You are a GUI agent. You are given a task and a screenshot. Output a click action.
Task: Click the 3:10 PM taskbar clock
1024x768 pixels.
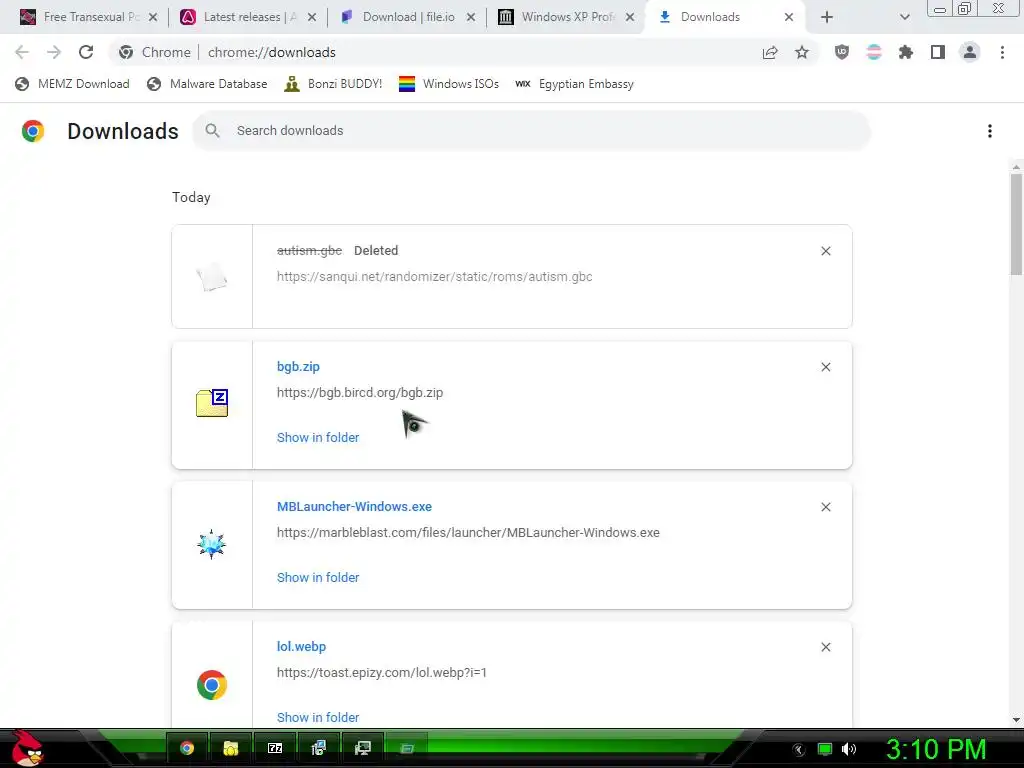tap(935, 749)
